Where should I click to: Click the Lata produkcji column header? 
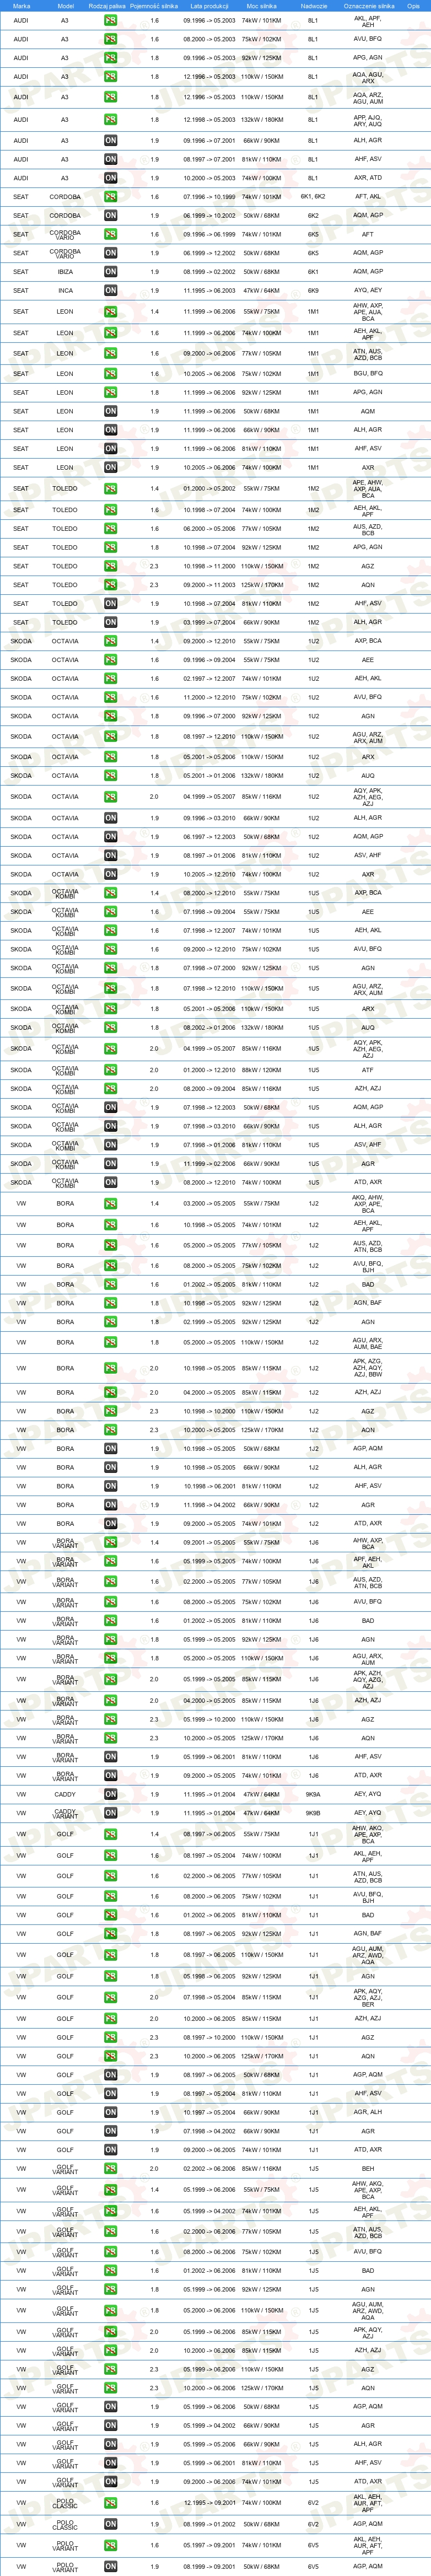click(x=209, y=6)
